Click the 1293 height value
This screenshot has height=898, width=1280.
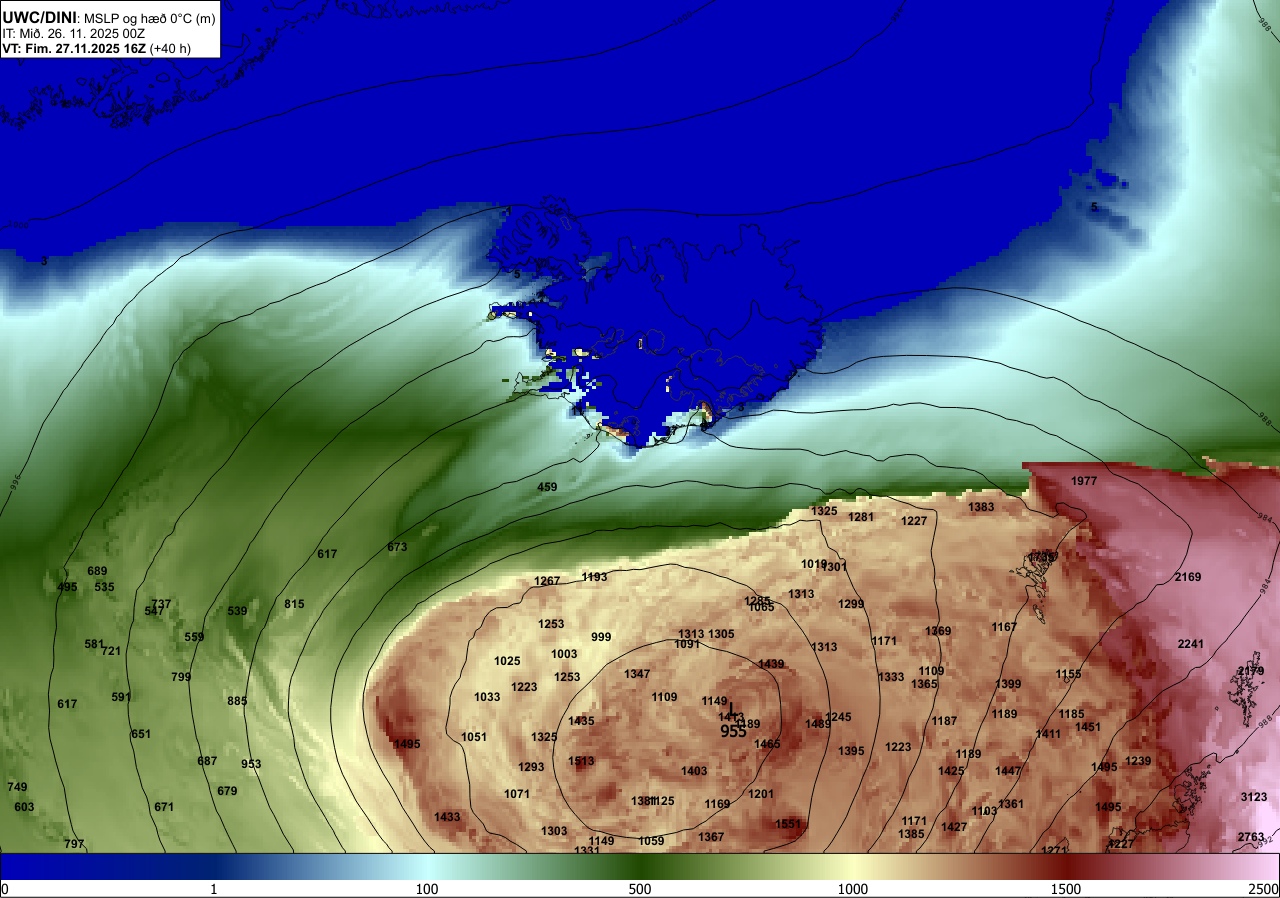(531, 767)
